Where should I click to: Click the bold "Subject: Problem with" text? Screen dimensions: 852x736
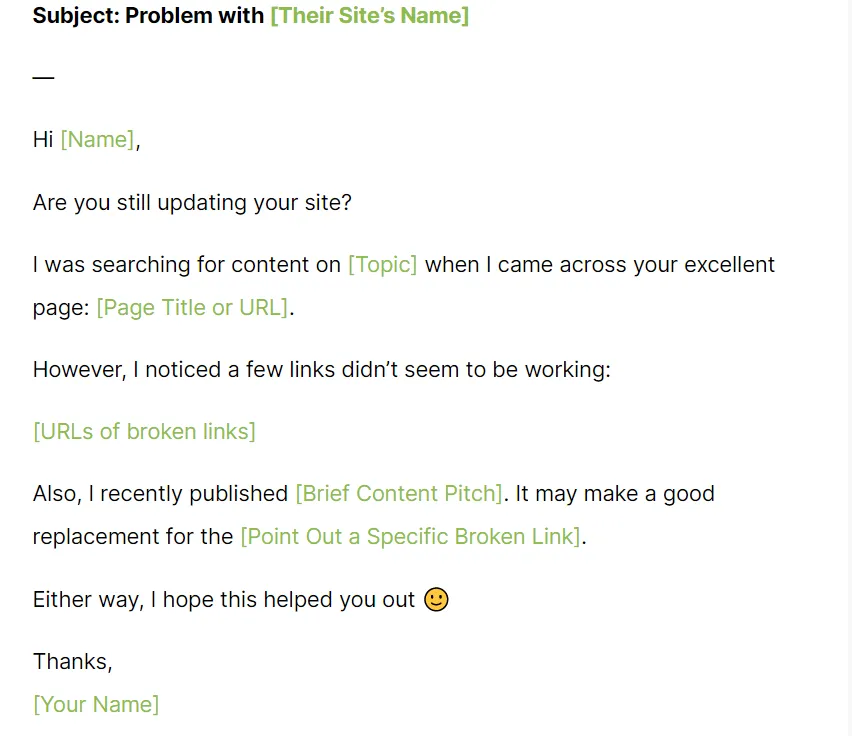pyautogui.click(x=148, y=16)
